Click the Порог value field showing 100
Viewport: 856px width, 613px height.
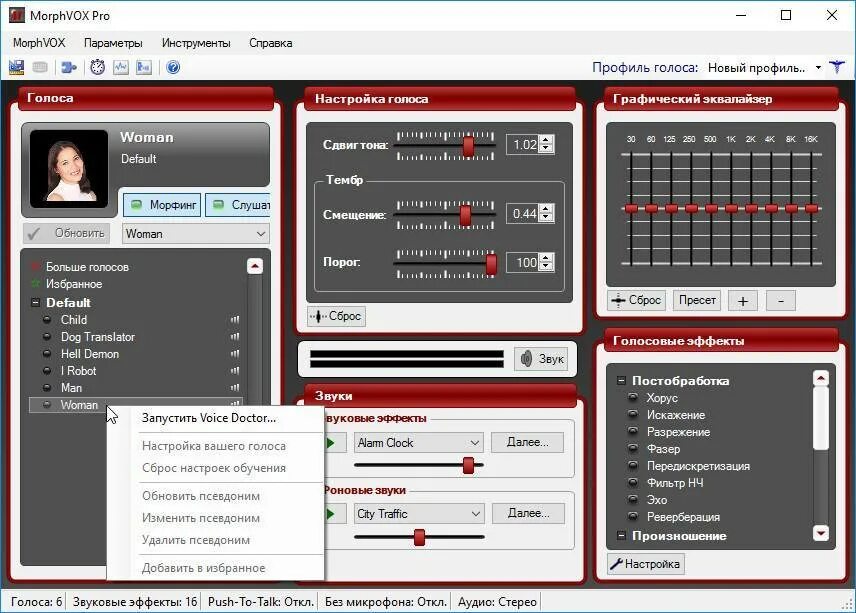click(x=523, y=263)
